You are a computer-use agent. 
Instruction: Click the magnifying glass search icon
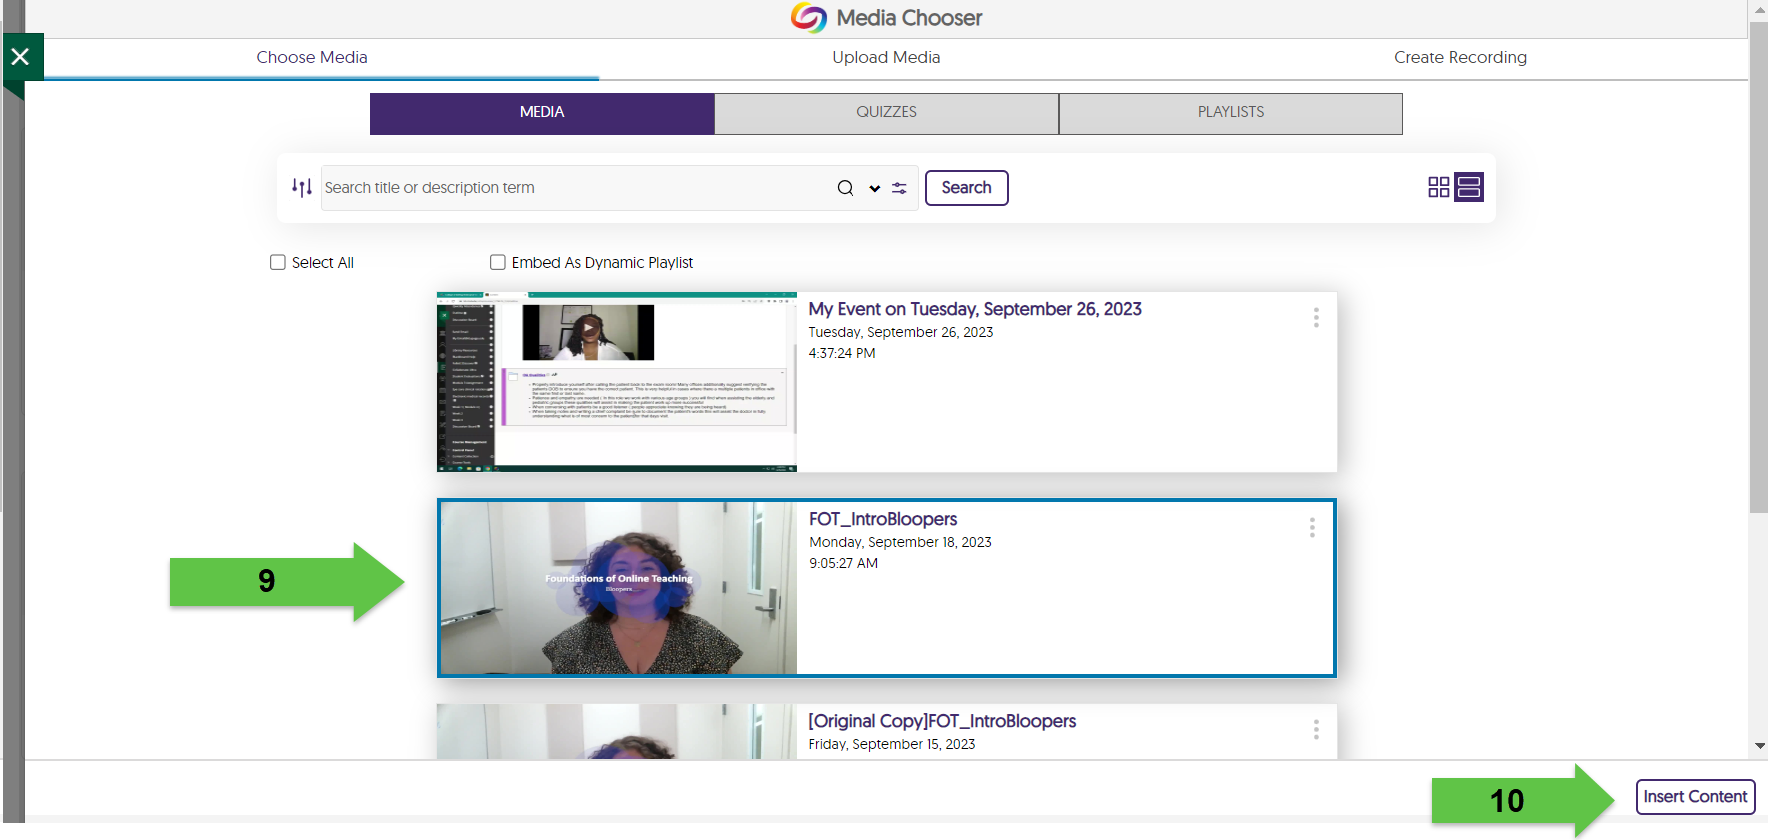point(845,188)
